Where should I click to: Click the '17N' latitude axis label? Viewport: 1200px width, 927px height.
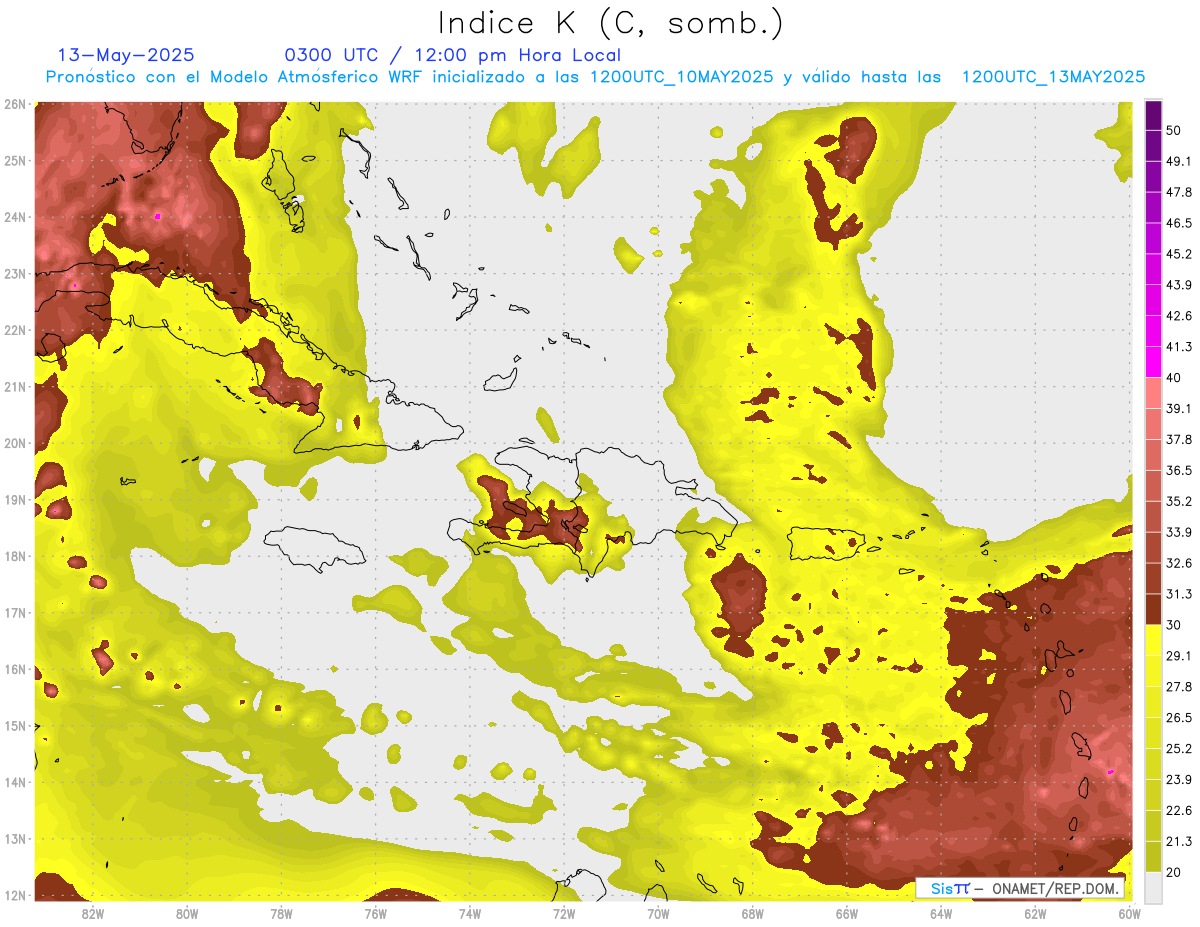pos(15,613)
